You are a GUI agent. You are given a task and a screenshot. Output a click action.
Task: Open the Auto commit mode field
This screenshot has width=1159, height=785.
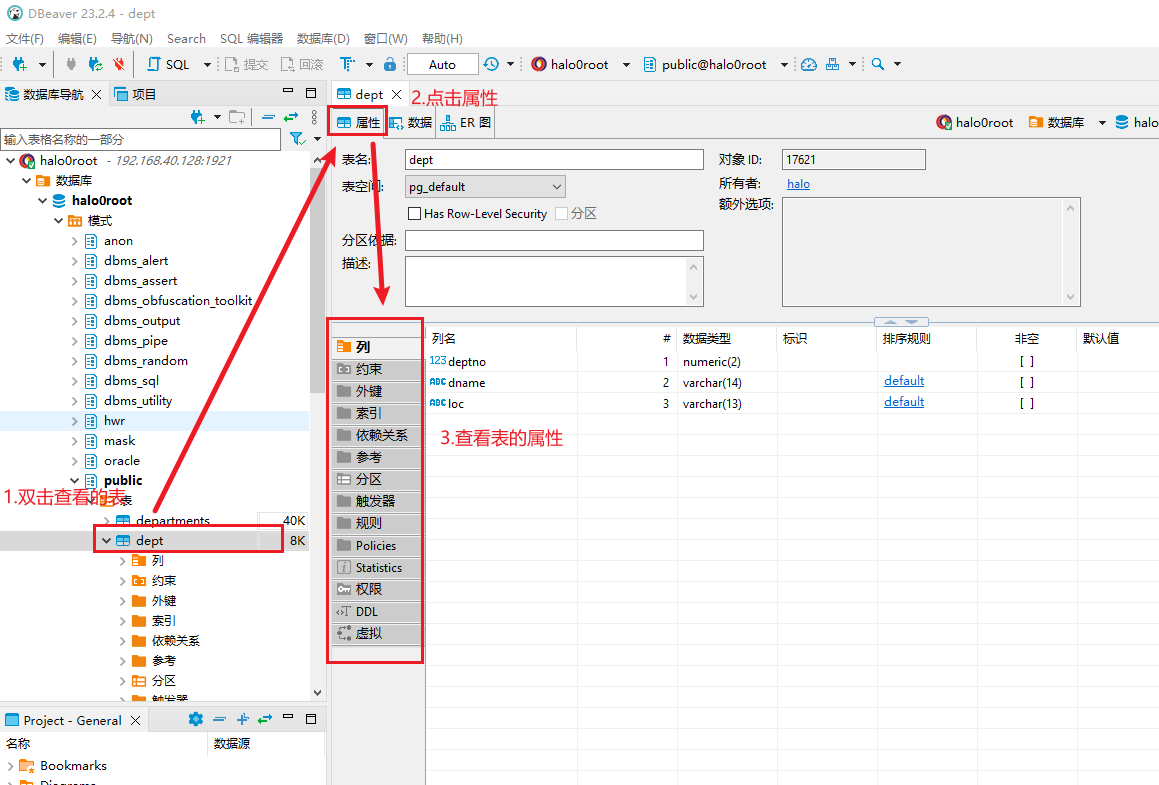[442, 64]
